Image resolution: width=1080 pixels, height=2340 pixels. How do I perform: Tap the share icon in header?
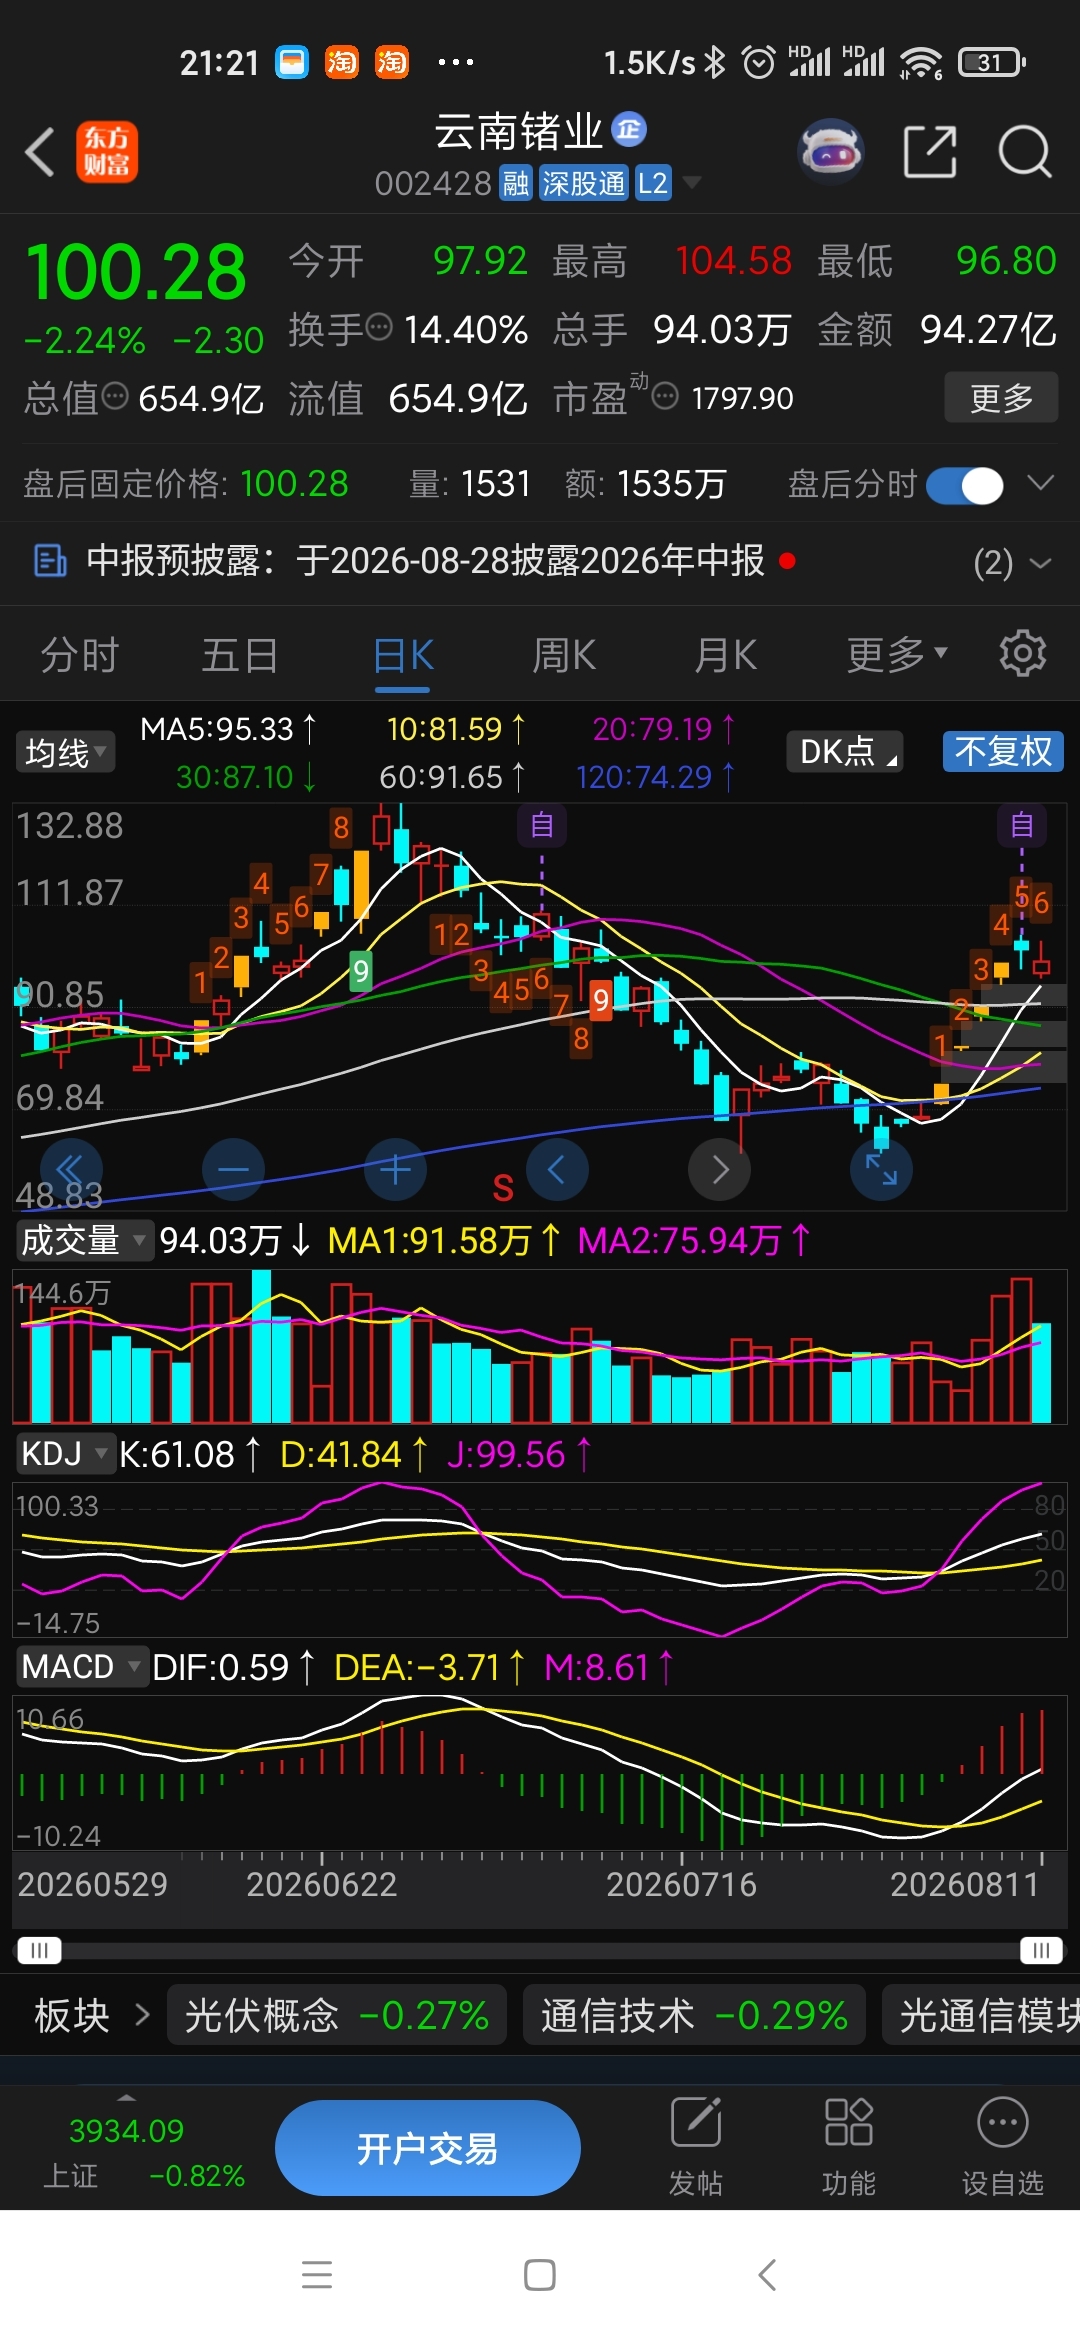point(930,152)
